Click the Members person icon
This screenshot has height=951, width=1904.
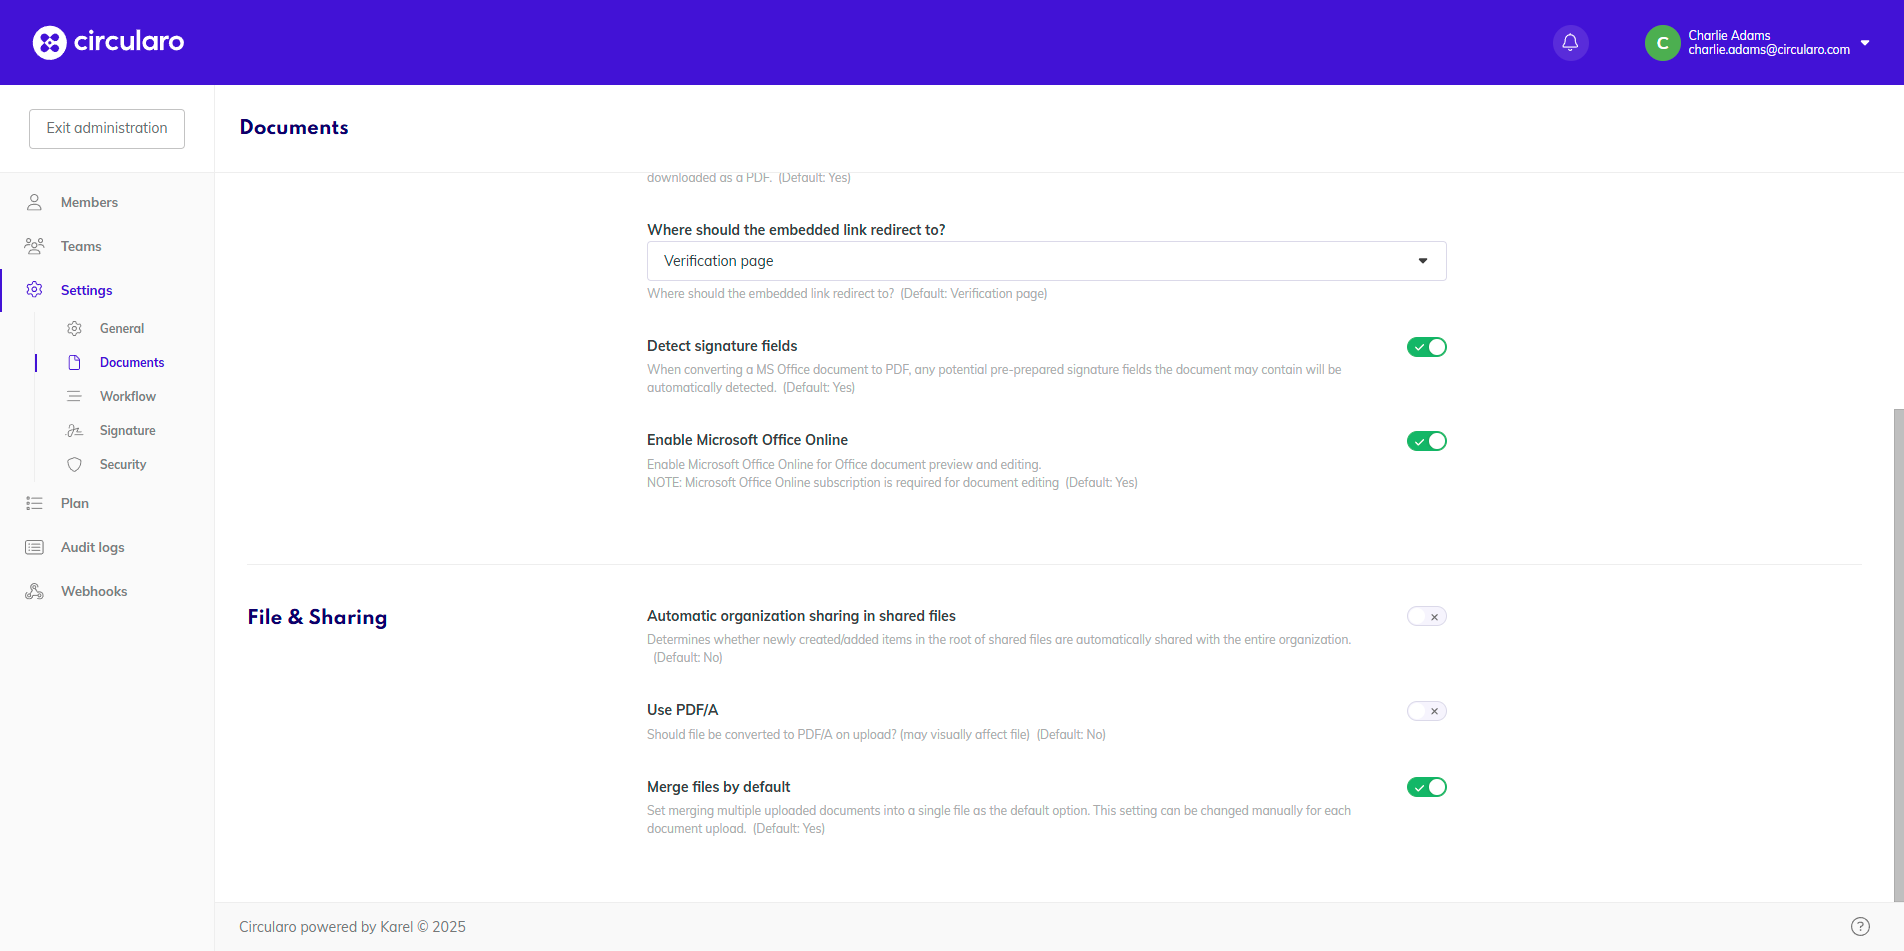coord(34,202)
